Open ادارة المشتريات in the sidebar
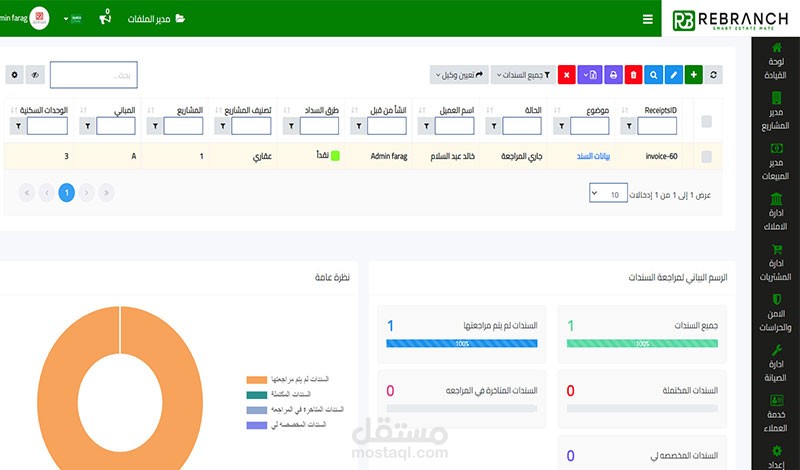This screenshot has height=470, width=800. (x=776, y=263)
